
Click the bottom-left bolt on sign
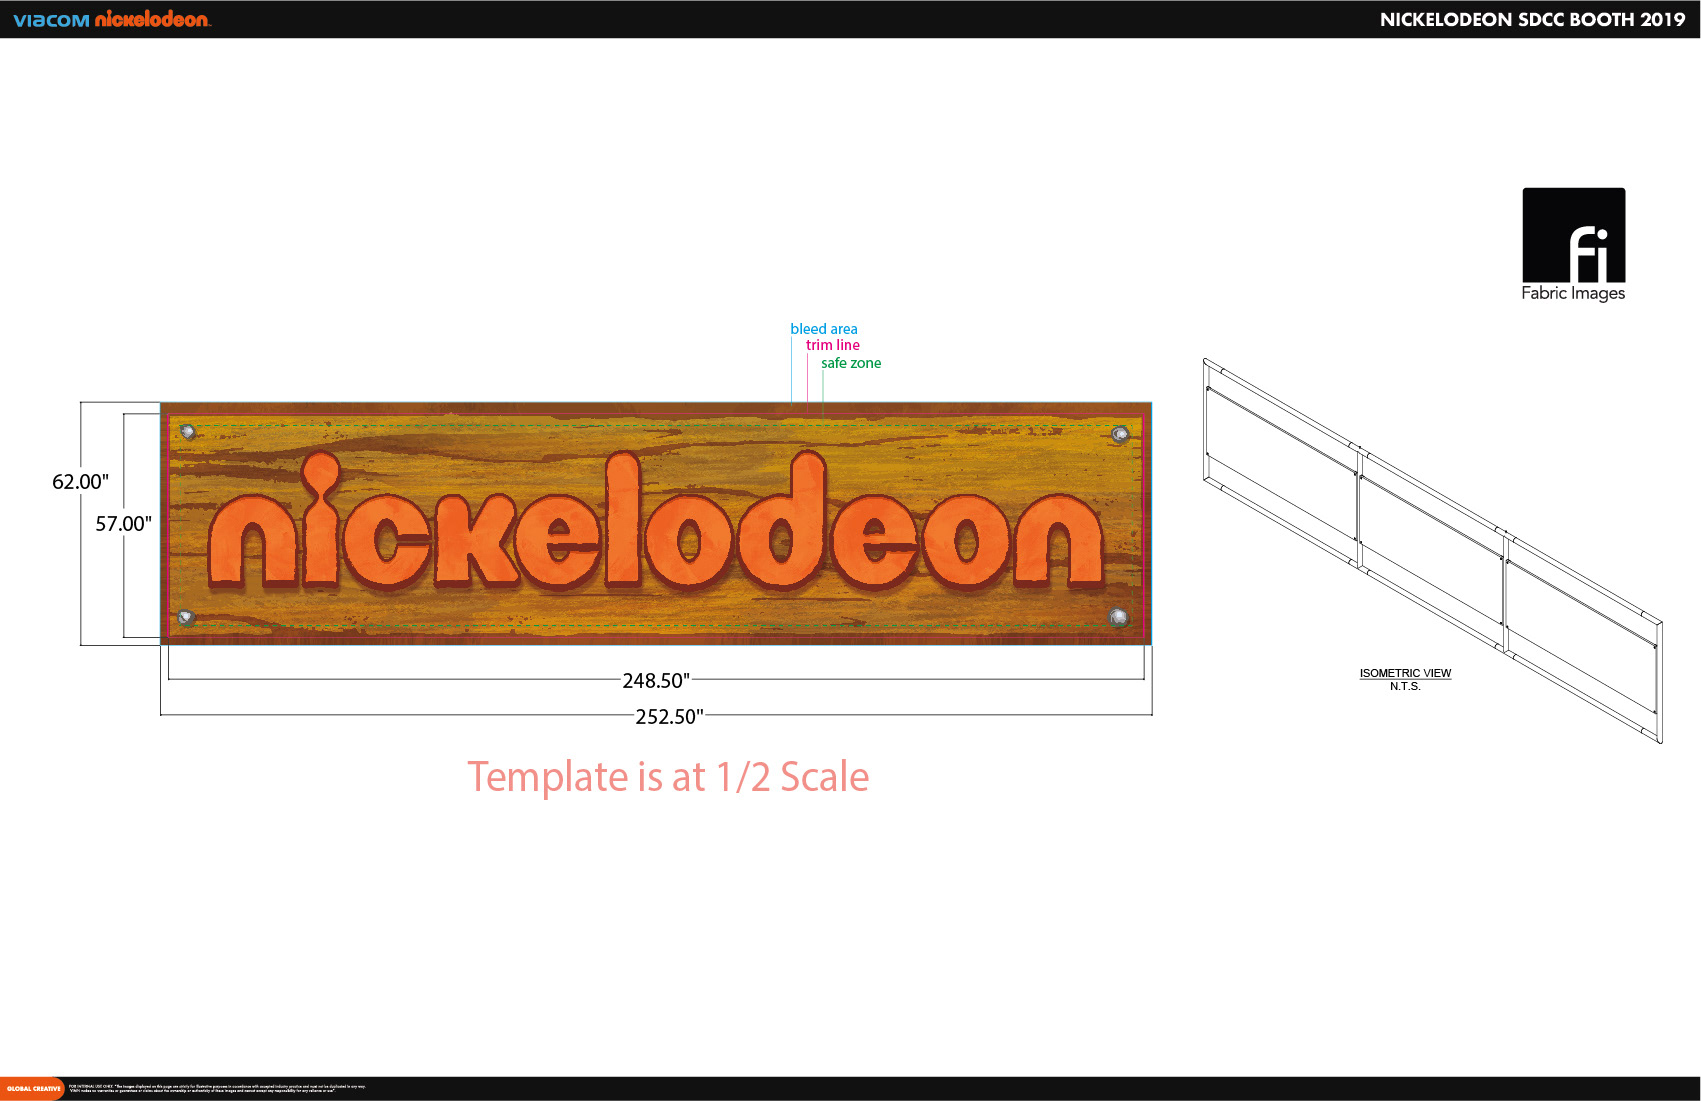pos(185,617)
